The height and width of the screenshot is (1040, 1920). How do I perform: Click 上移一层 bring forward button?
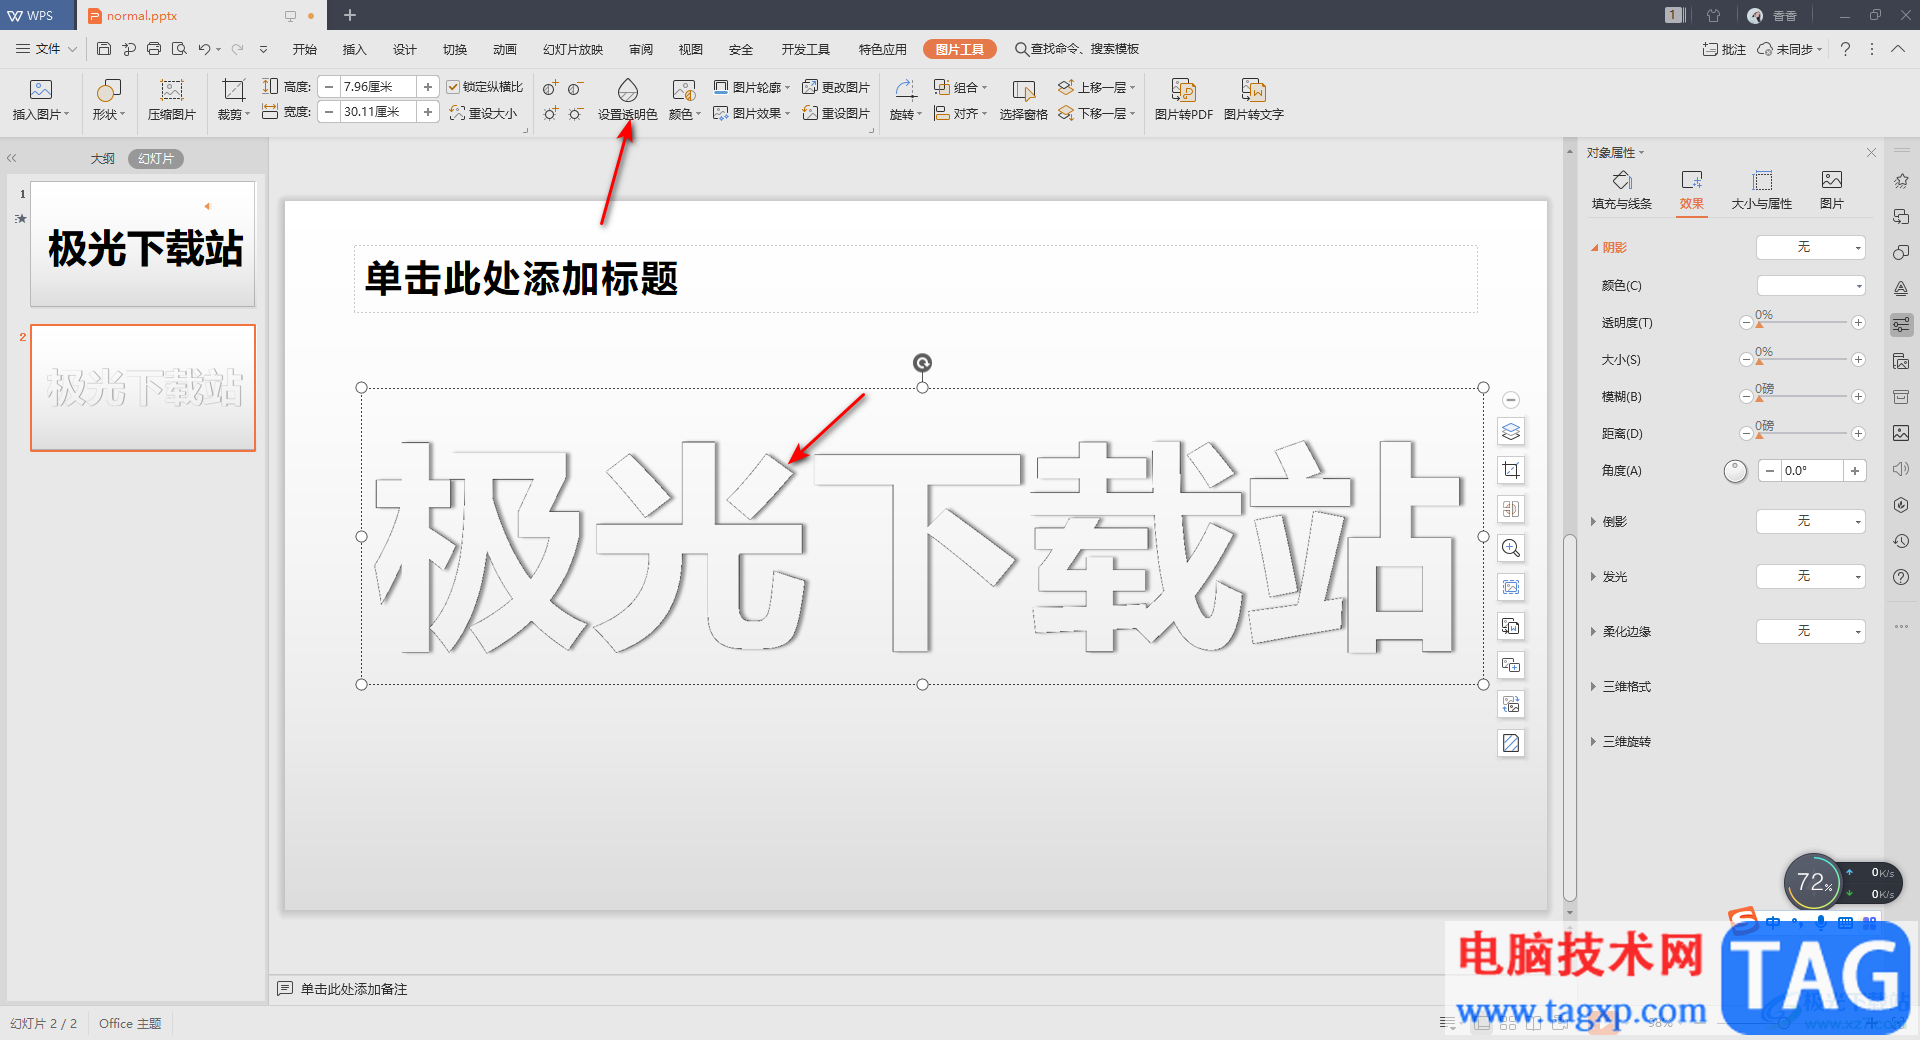point(1097,87)
